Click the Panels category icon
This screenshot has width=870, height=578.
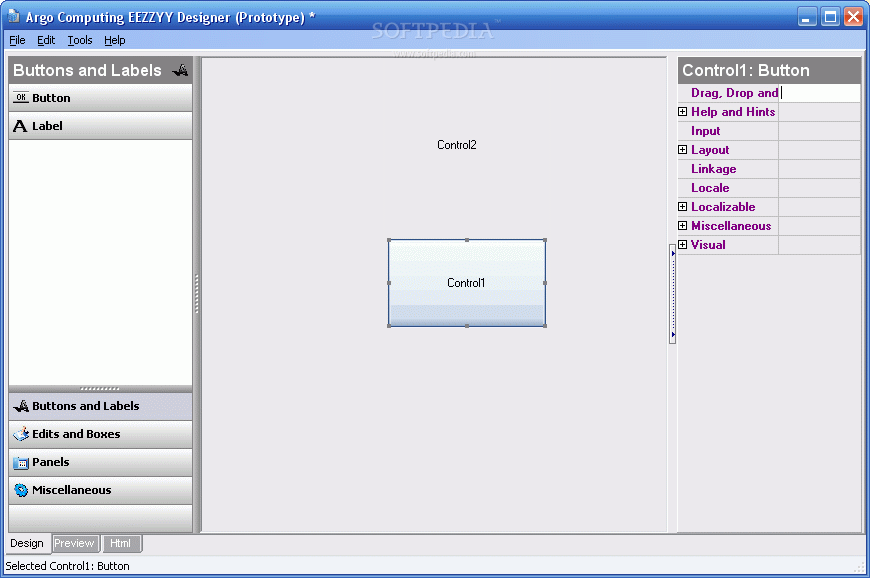click(x=21, y=462)
